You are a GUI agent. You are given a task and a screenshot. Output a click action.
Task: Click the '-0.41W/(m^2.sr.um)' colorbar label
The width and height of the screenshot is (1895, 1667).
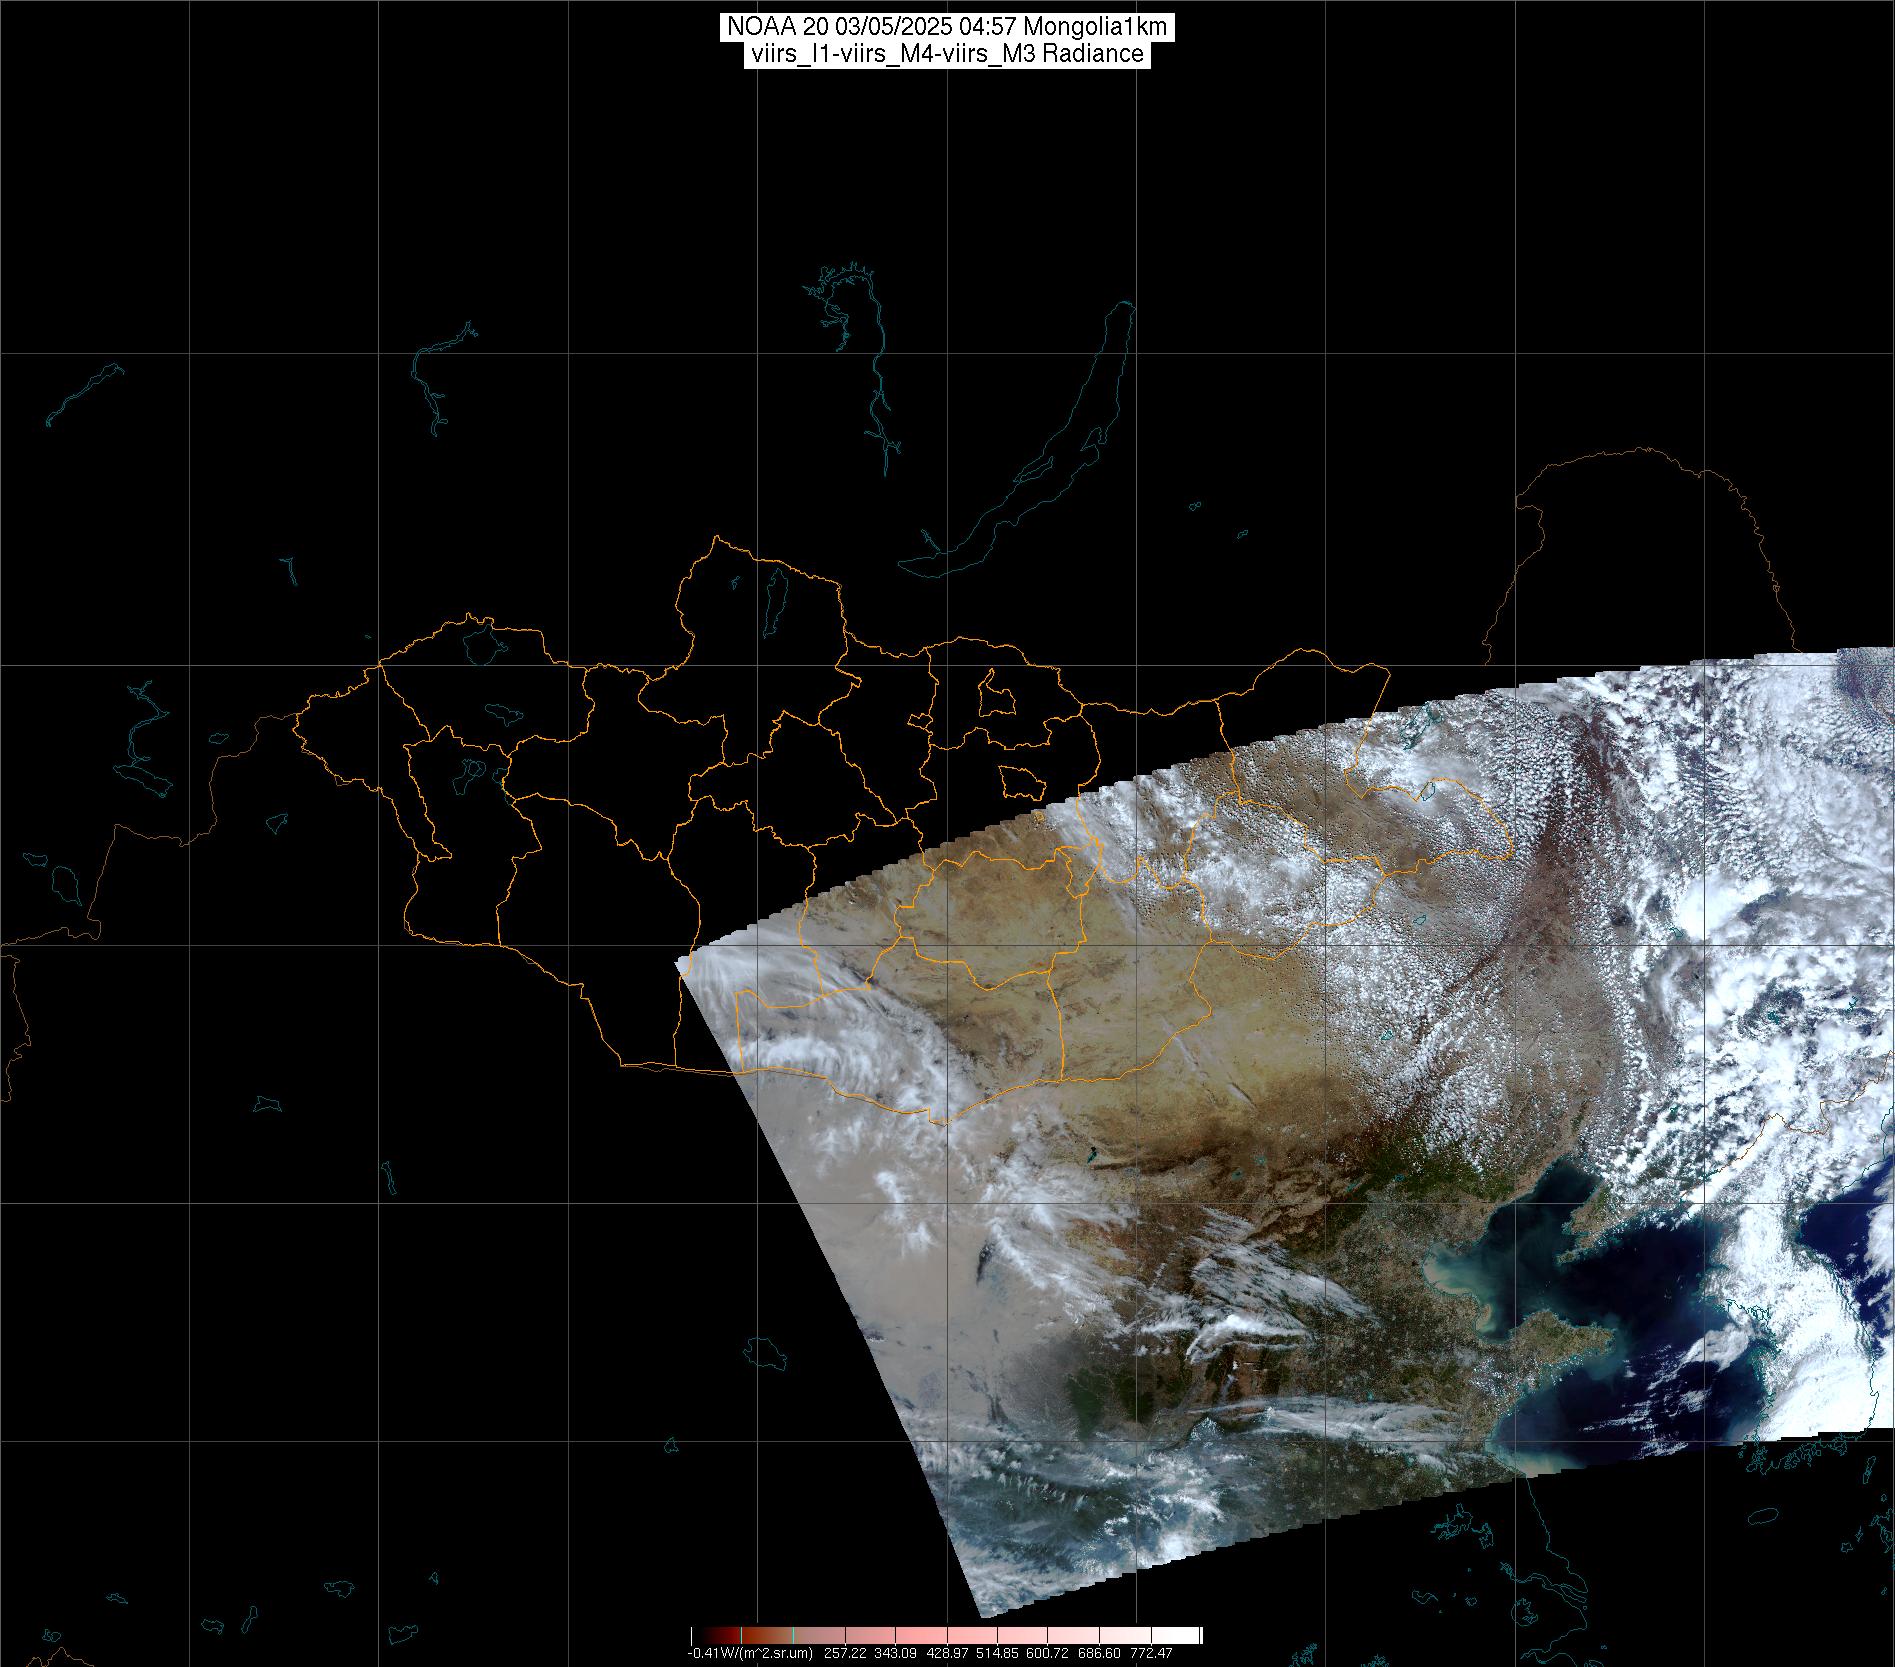coord(749,1654)
